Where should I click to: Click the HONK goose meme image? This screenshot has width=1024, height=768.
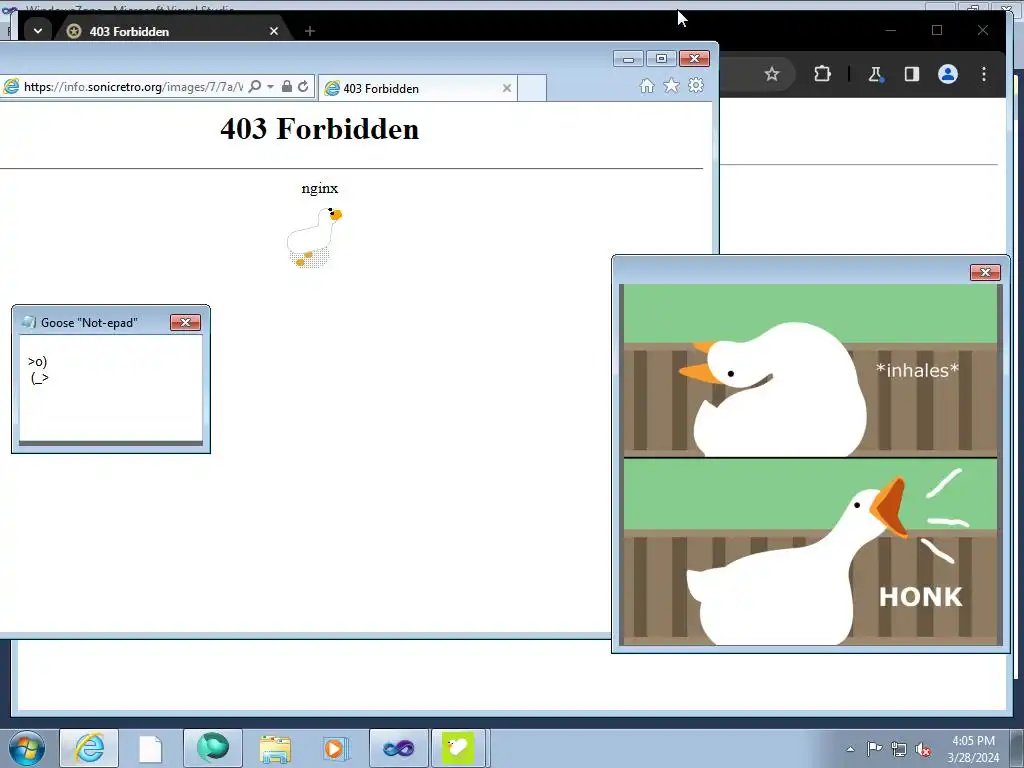point(810,464)
